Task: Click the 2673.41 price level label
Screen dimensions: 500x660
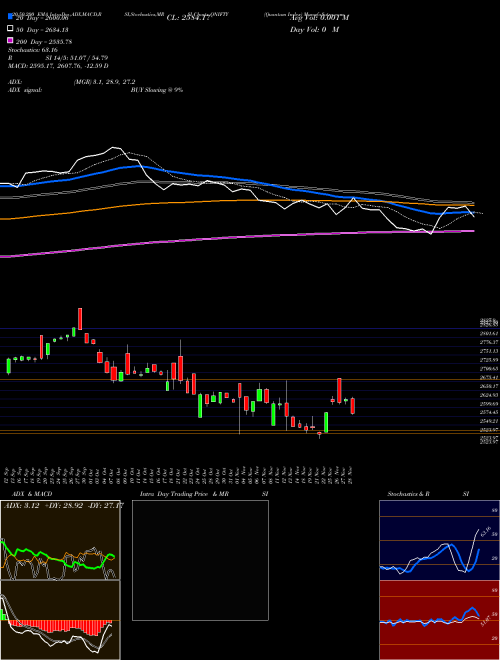Action: 489,378
